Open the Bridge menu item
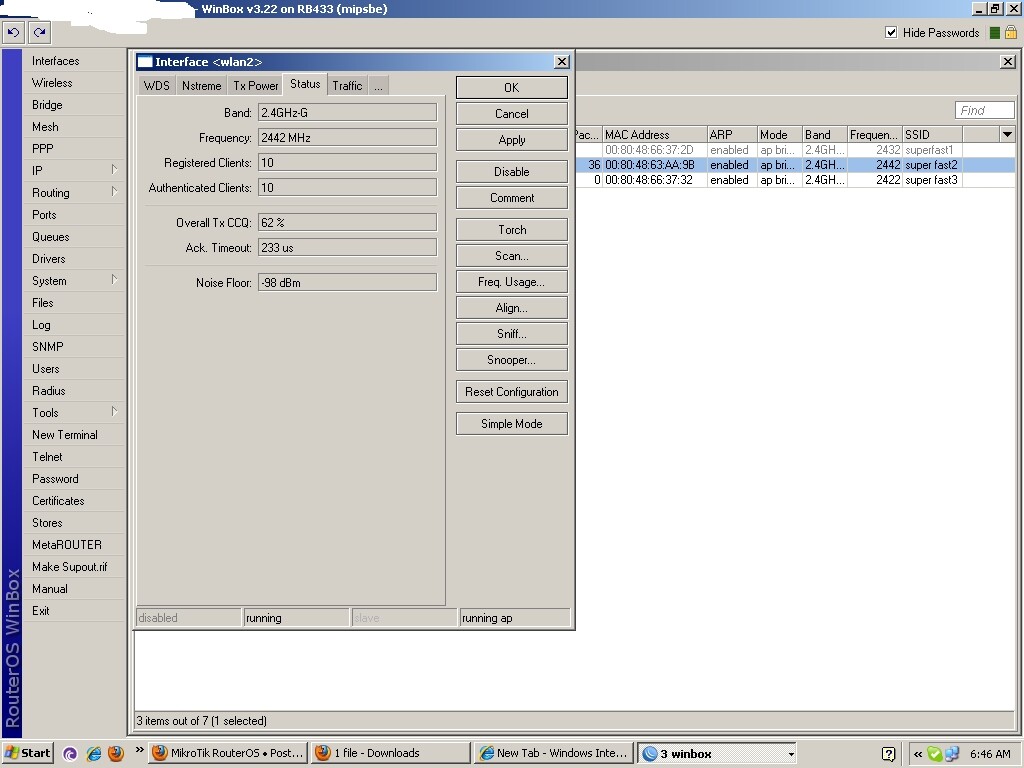Screen dimensions: 1024x768 (x=47, y=104)
